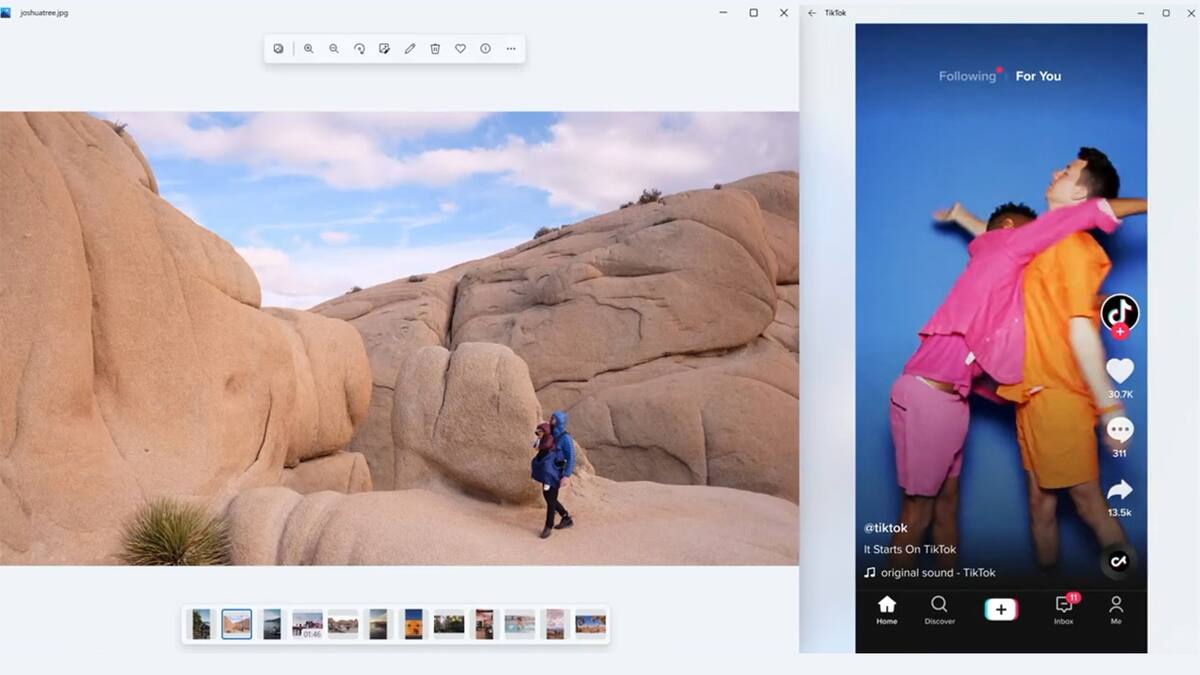Open 'original sound - TikTok' music link

click(938, 573)
